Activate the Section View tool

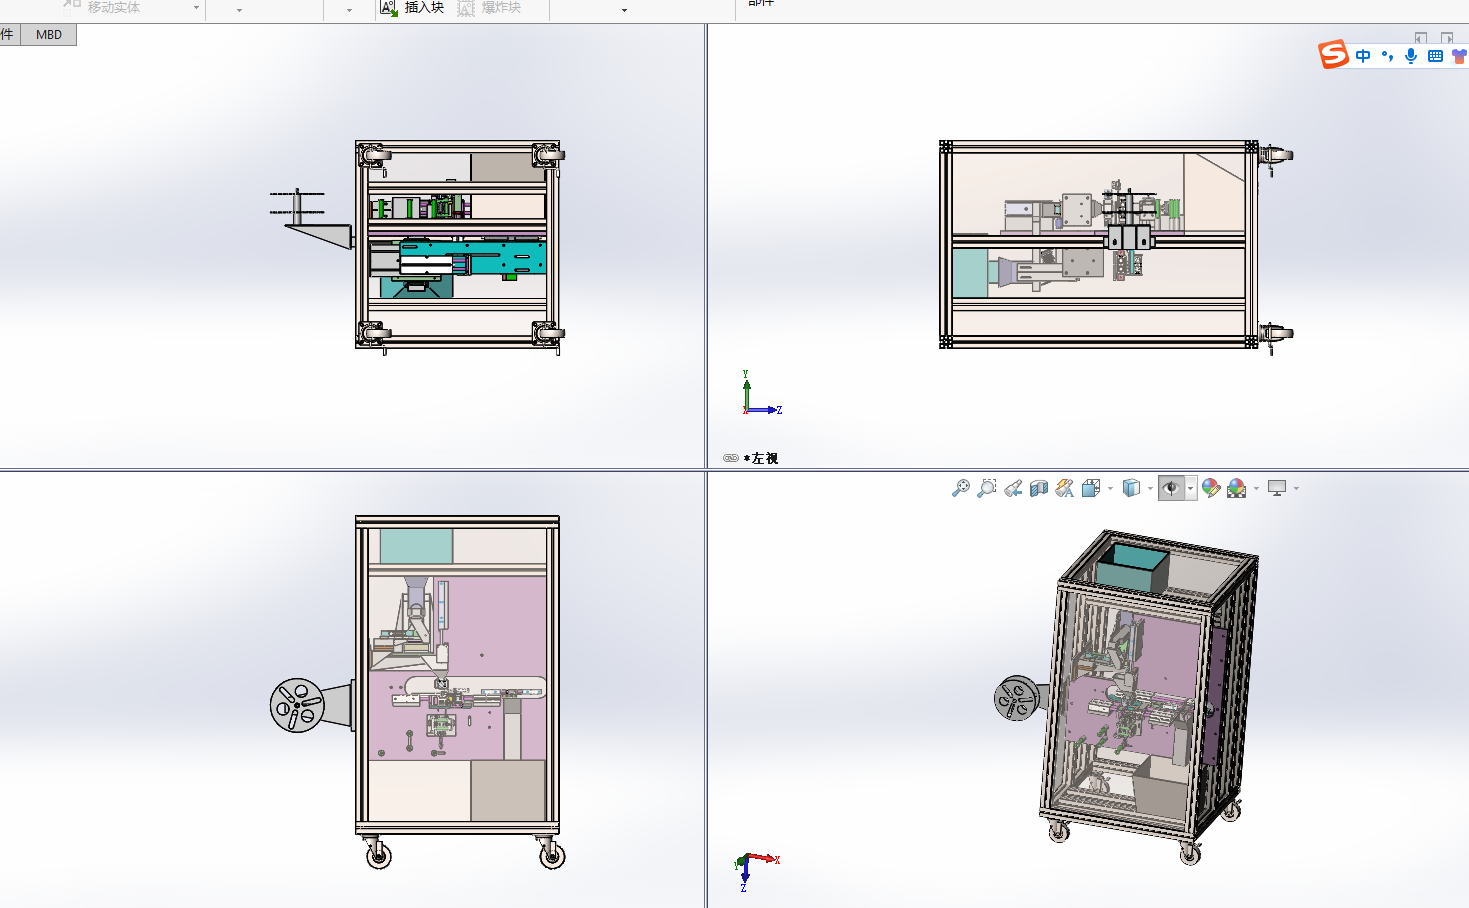[1039, 488]
